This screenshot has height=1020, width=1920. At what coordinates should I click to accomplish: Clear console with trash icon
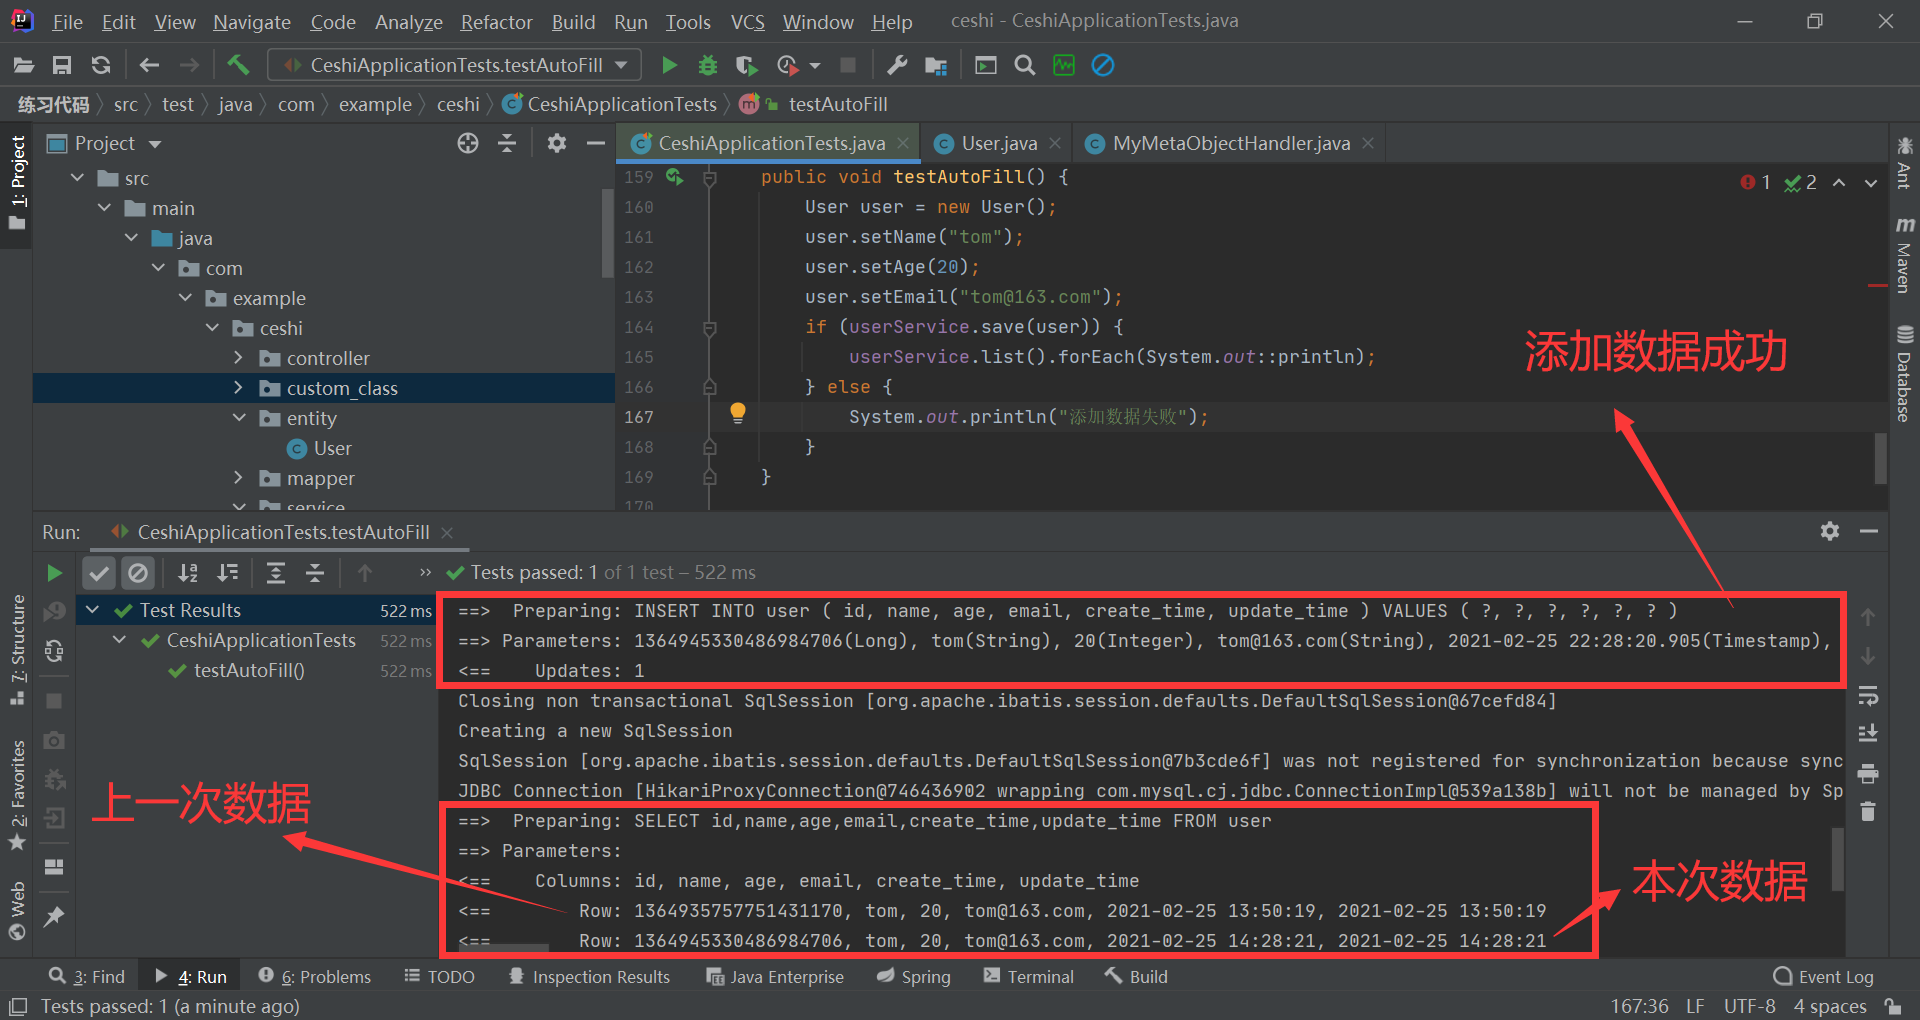[1867, 811]
